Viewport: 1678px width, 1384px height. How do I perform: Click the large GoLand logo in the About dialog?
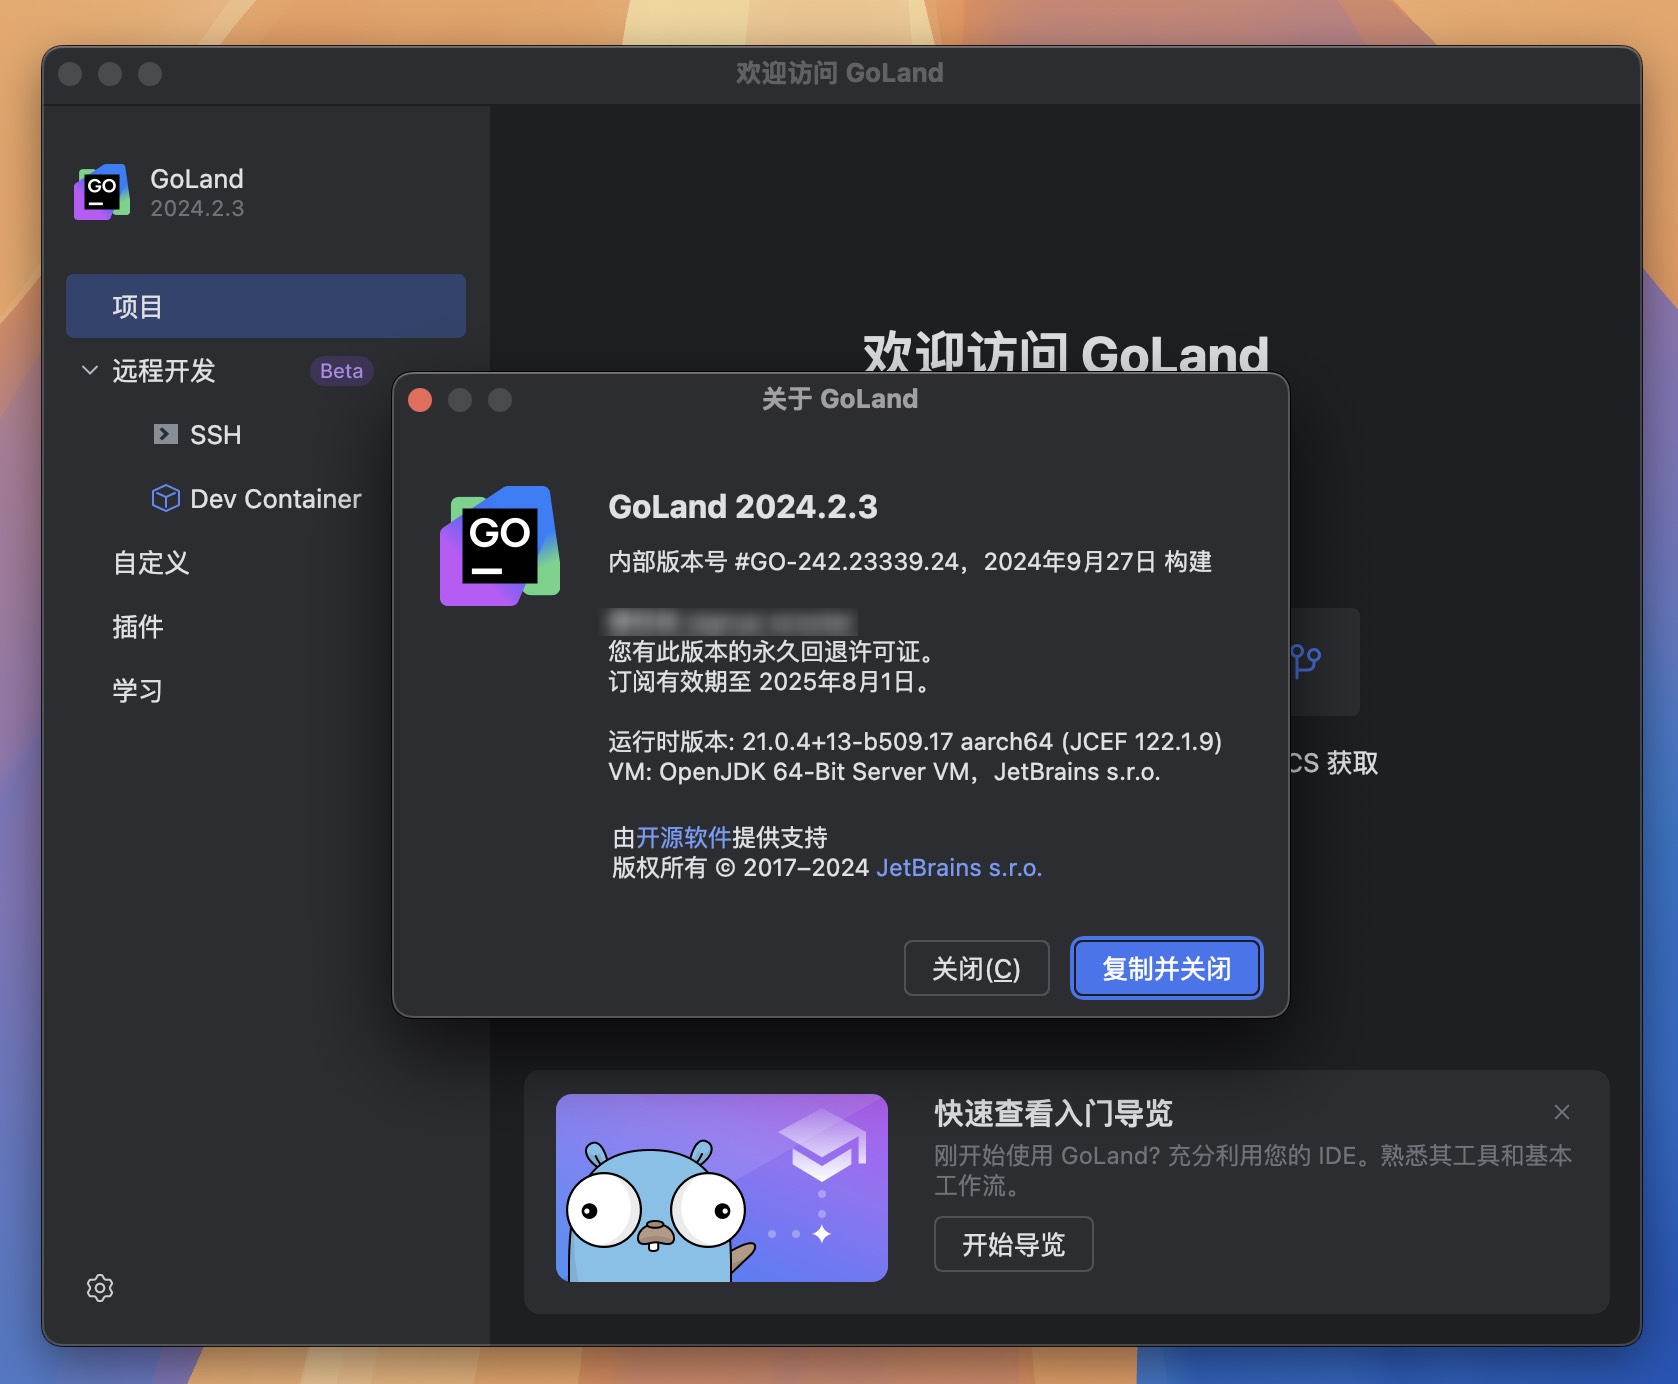[x=500, y=546]
